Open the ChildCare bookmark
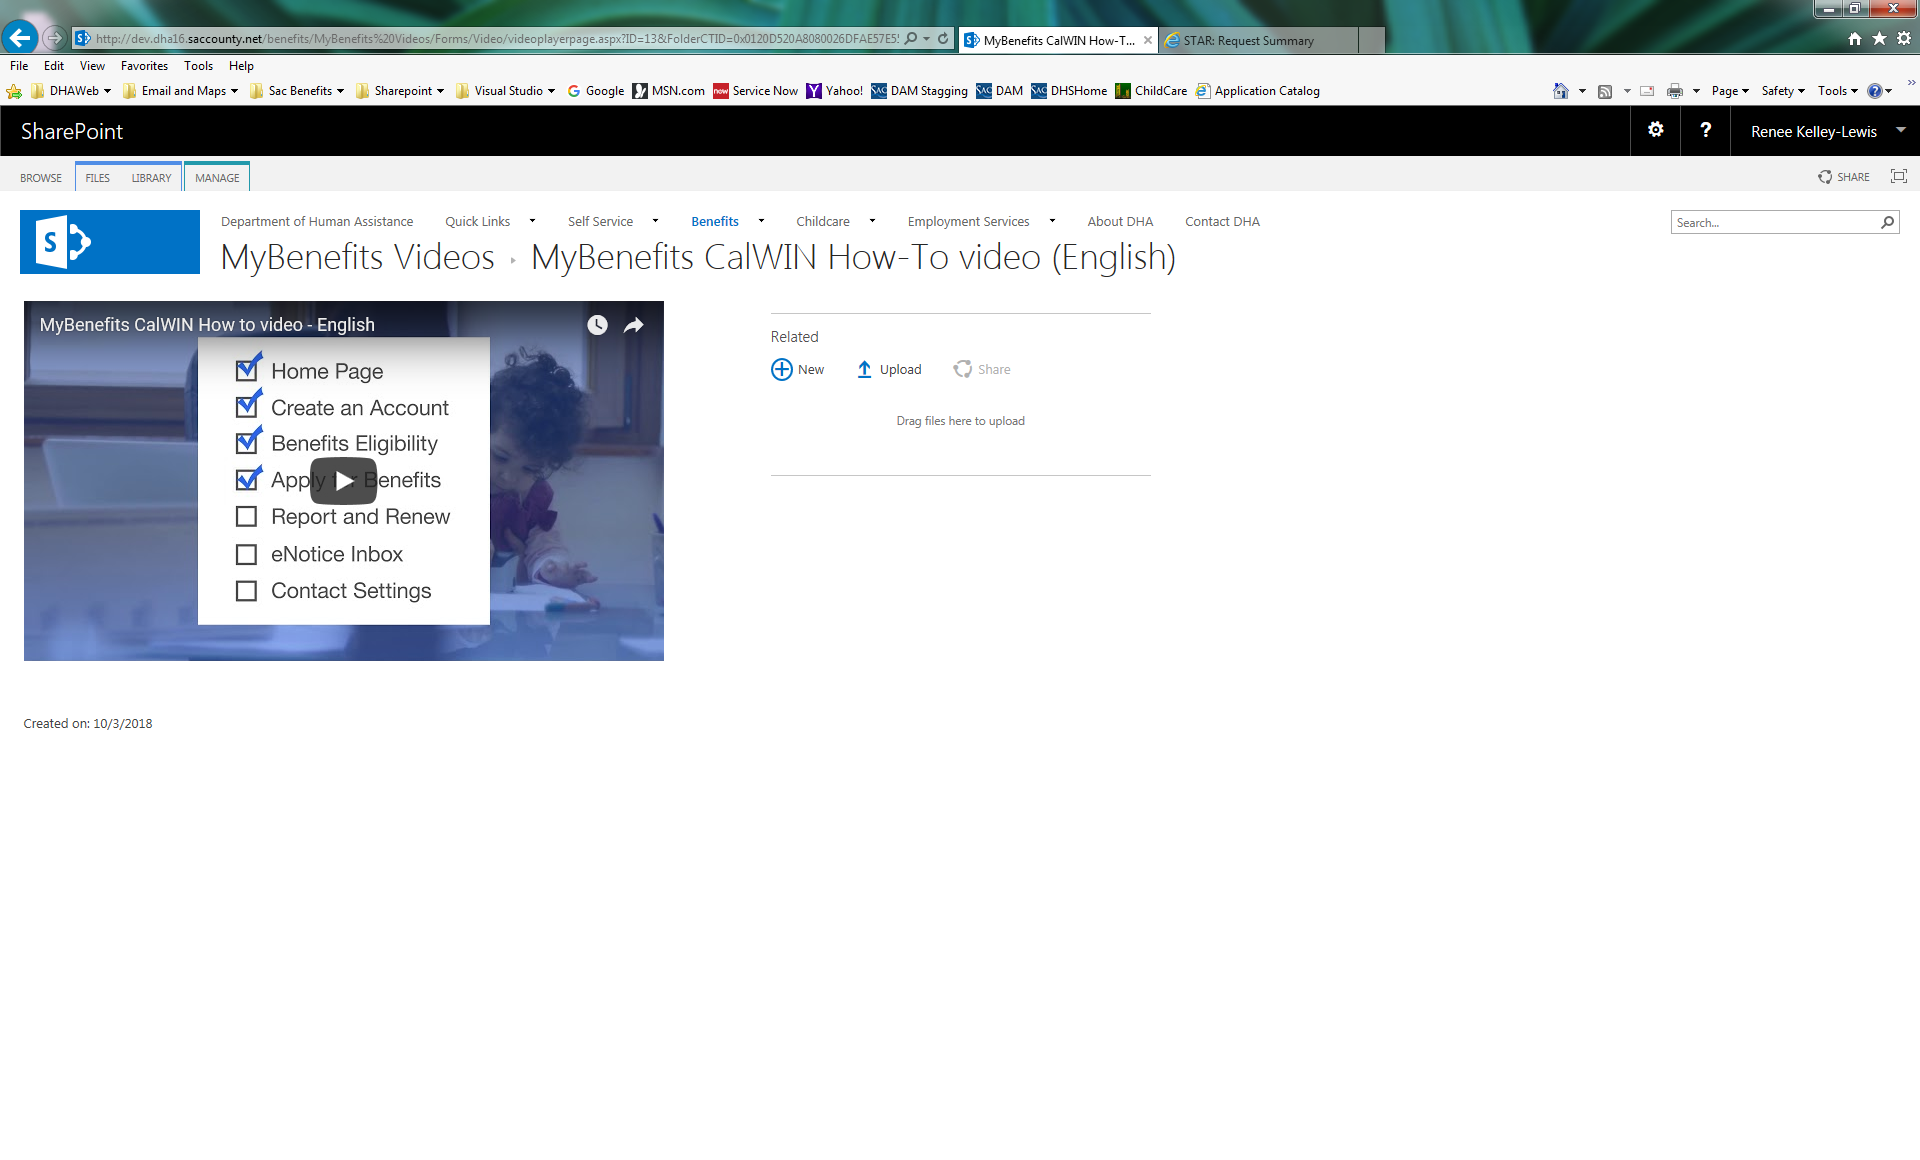 pyautogui.click(x=1151, y=91)
